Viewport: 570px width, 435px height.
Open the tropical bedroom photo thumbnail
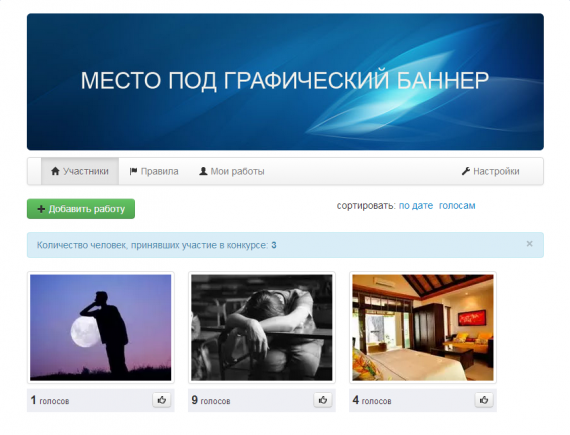pyautogui.click(x=423, y=327)
